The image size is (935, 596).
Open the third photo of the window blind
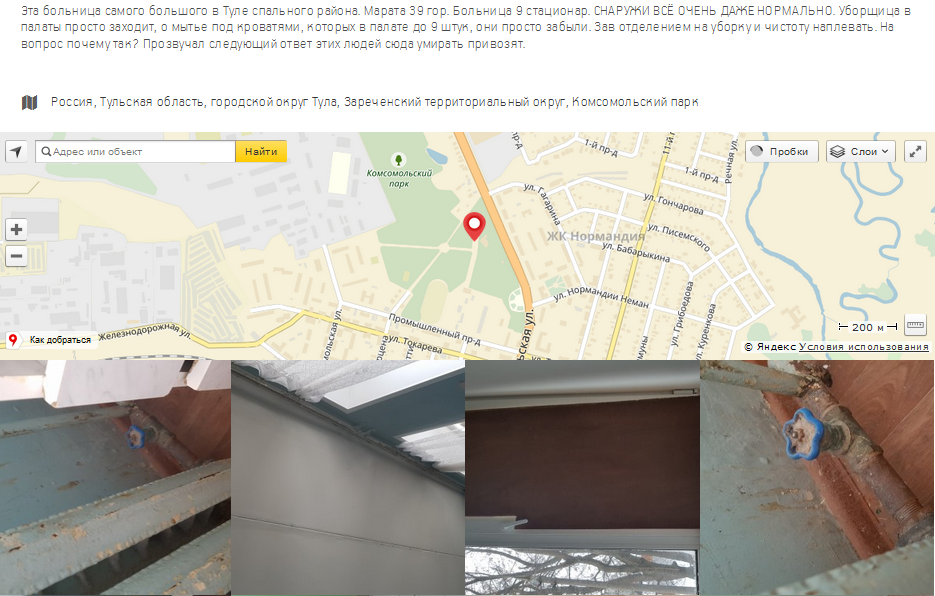582,477
